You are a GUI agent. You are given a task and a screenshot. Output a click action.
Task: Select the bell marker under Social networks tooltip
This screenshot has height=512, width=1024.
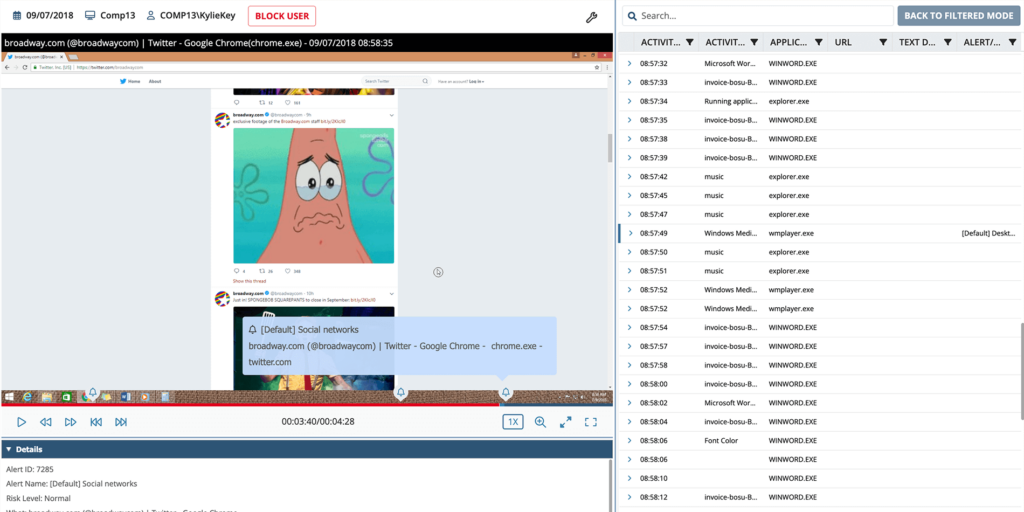click(x=505, y=392)
